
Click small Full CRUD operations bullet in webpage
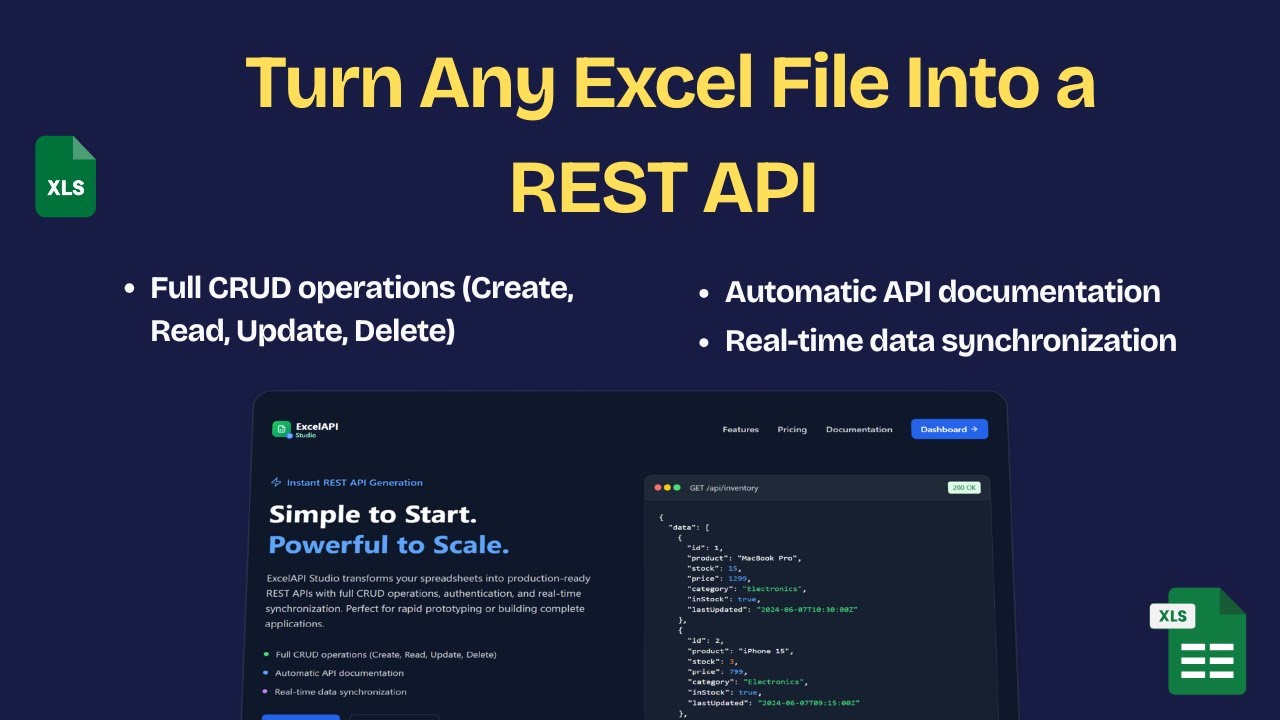click(386, 654)
